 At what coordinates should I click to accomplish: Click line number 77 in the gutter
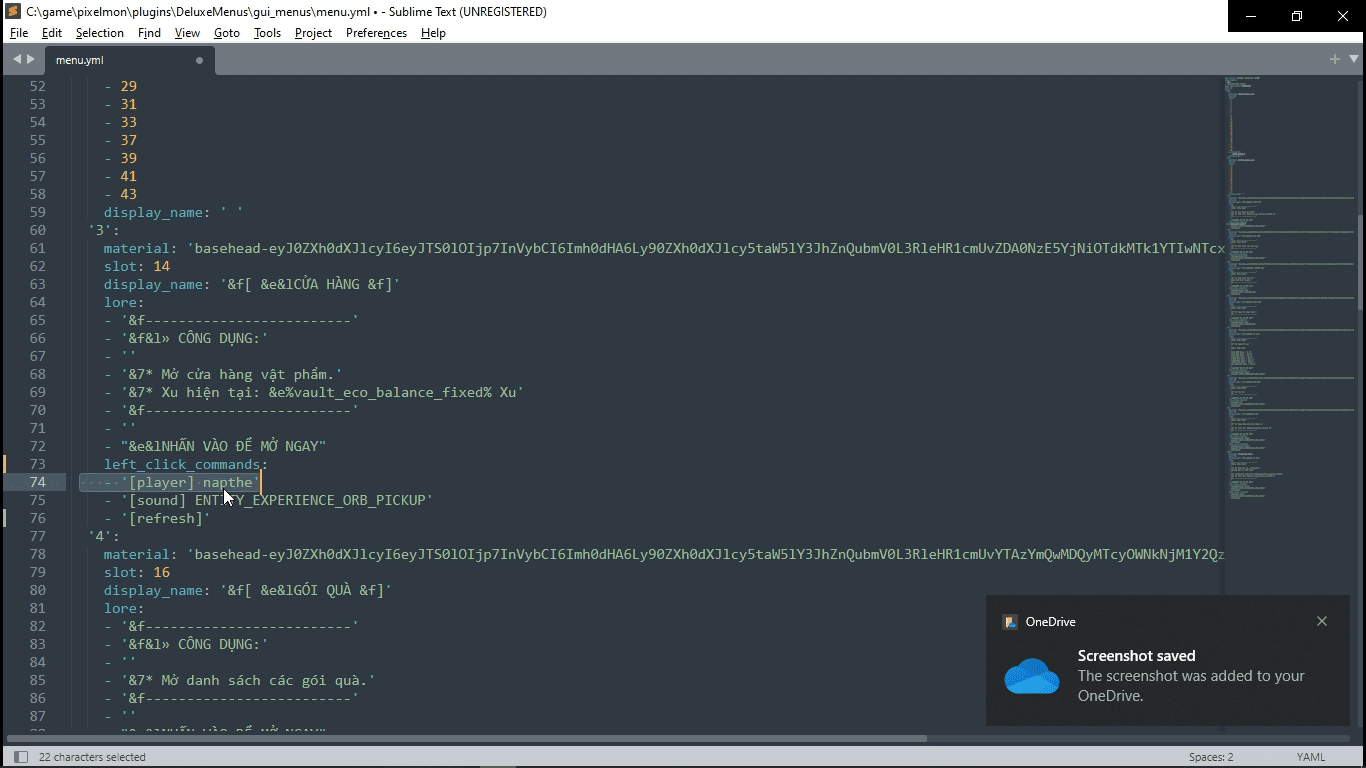point(37,536)
